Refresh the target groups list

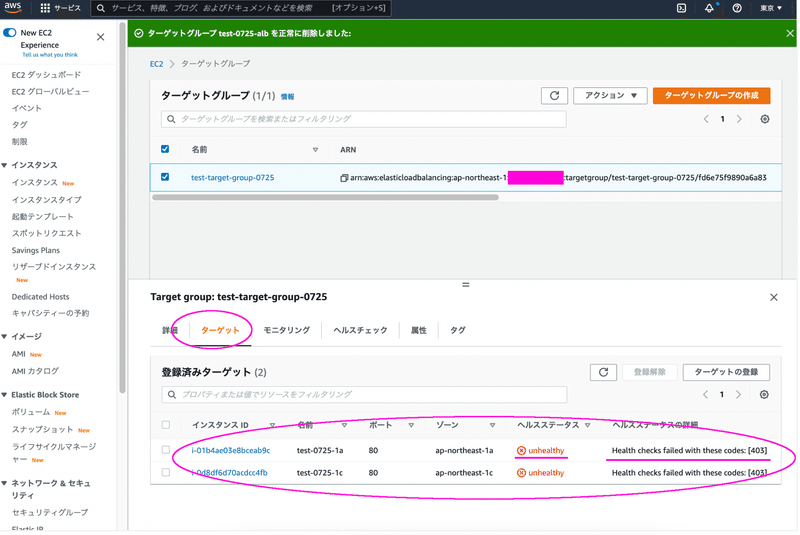(555, 95)
